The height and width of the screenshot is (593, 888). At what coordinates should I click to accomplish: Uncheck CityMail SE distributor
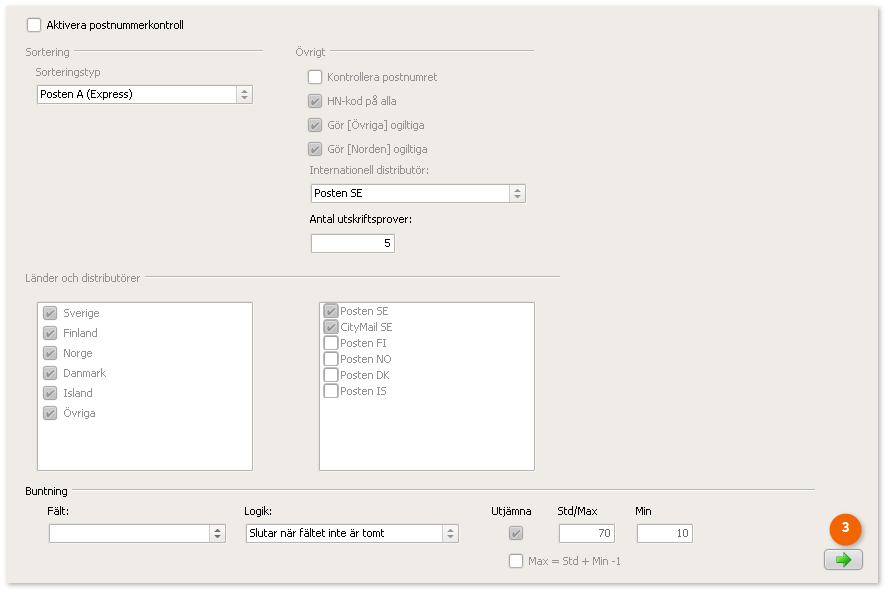(331, 327)
